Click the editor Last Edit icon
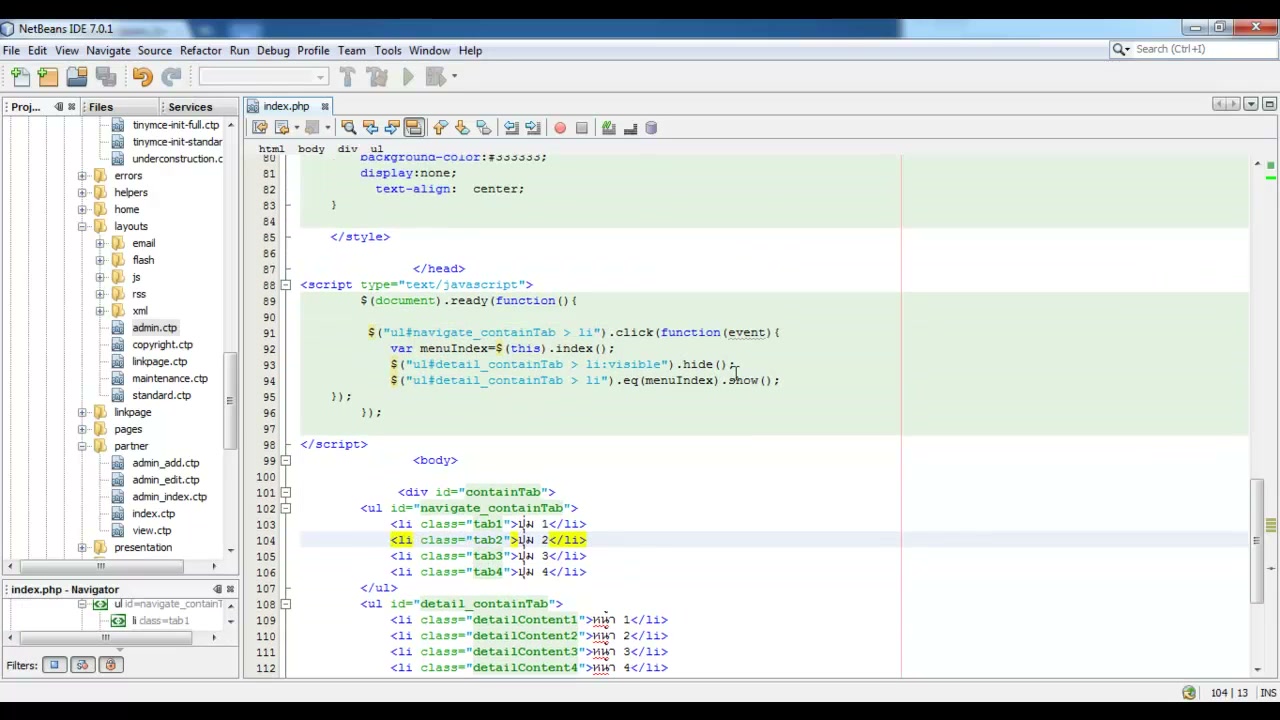Viewport: 1280px width, 720px height. [x=260, y=128]
